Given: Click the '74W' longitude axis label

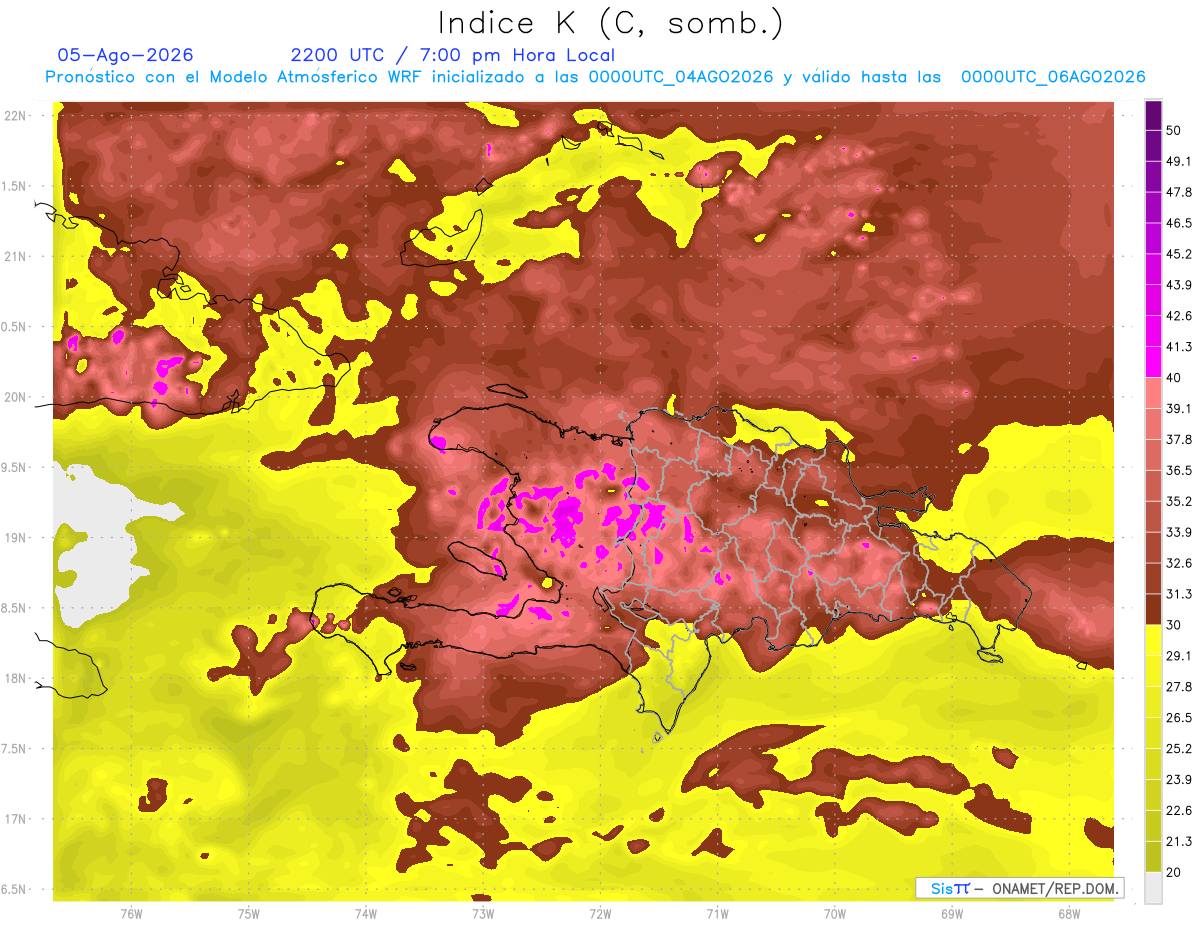Looking at the screenshot, I should point(366,914).
